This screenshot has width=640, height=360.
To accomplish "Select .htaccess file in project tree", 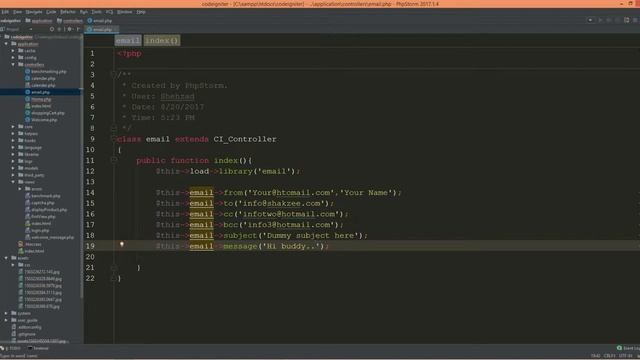I will (30, 244).
